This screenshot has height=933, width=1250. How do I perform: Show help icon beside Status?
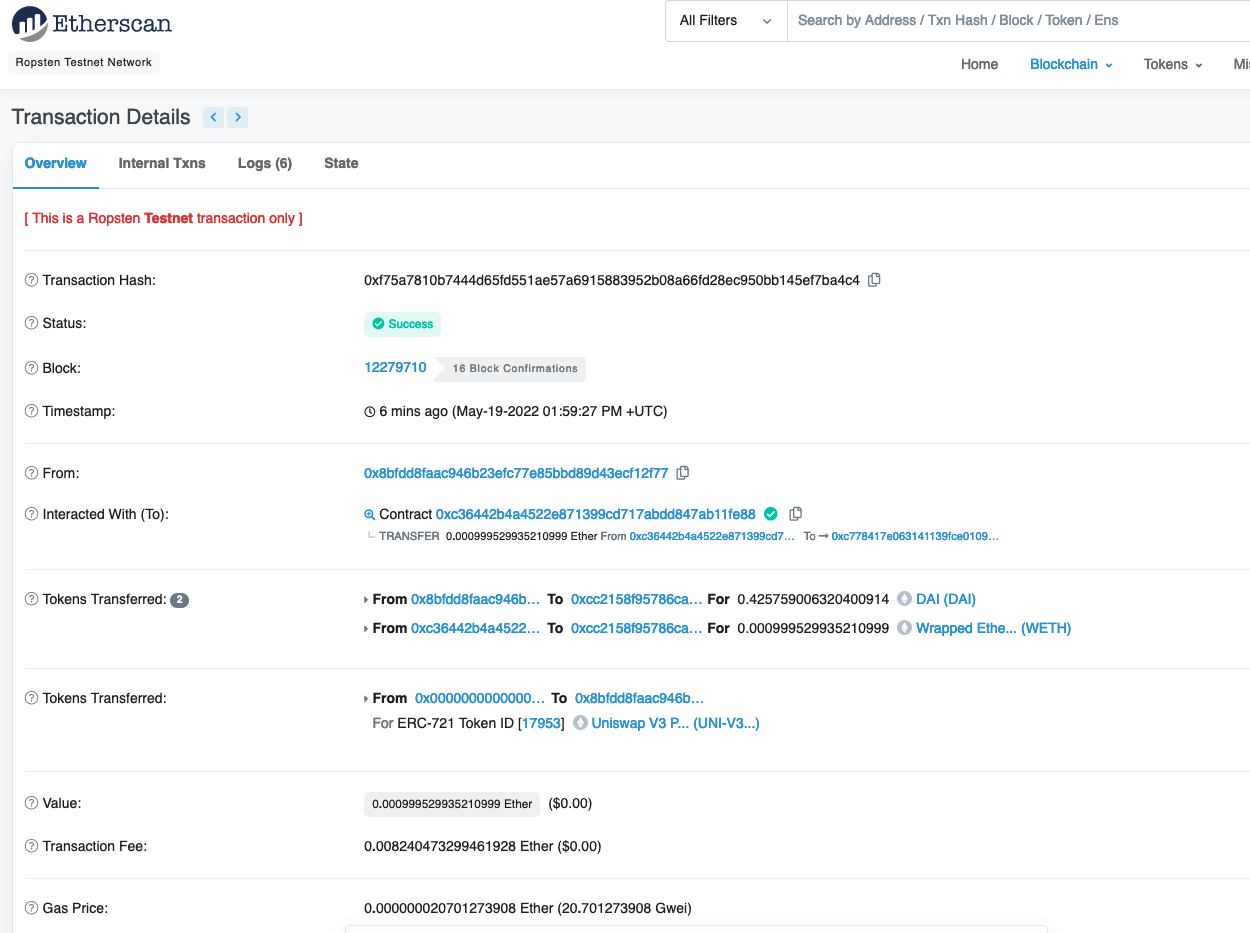(31, 324)
